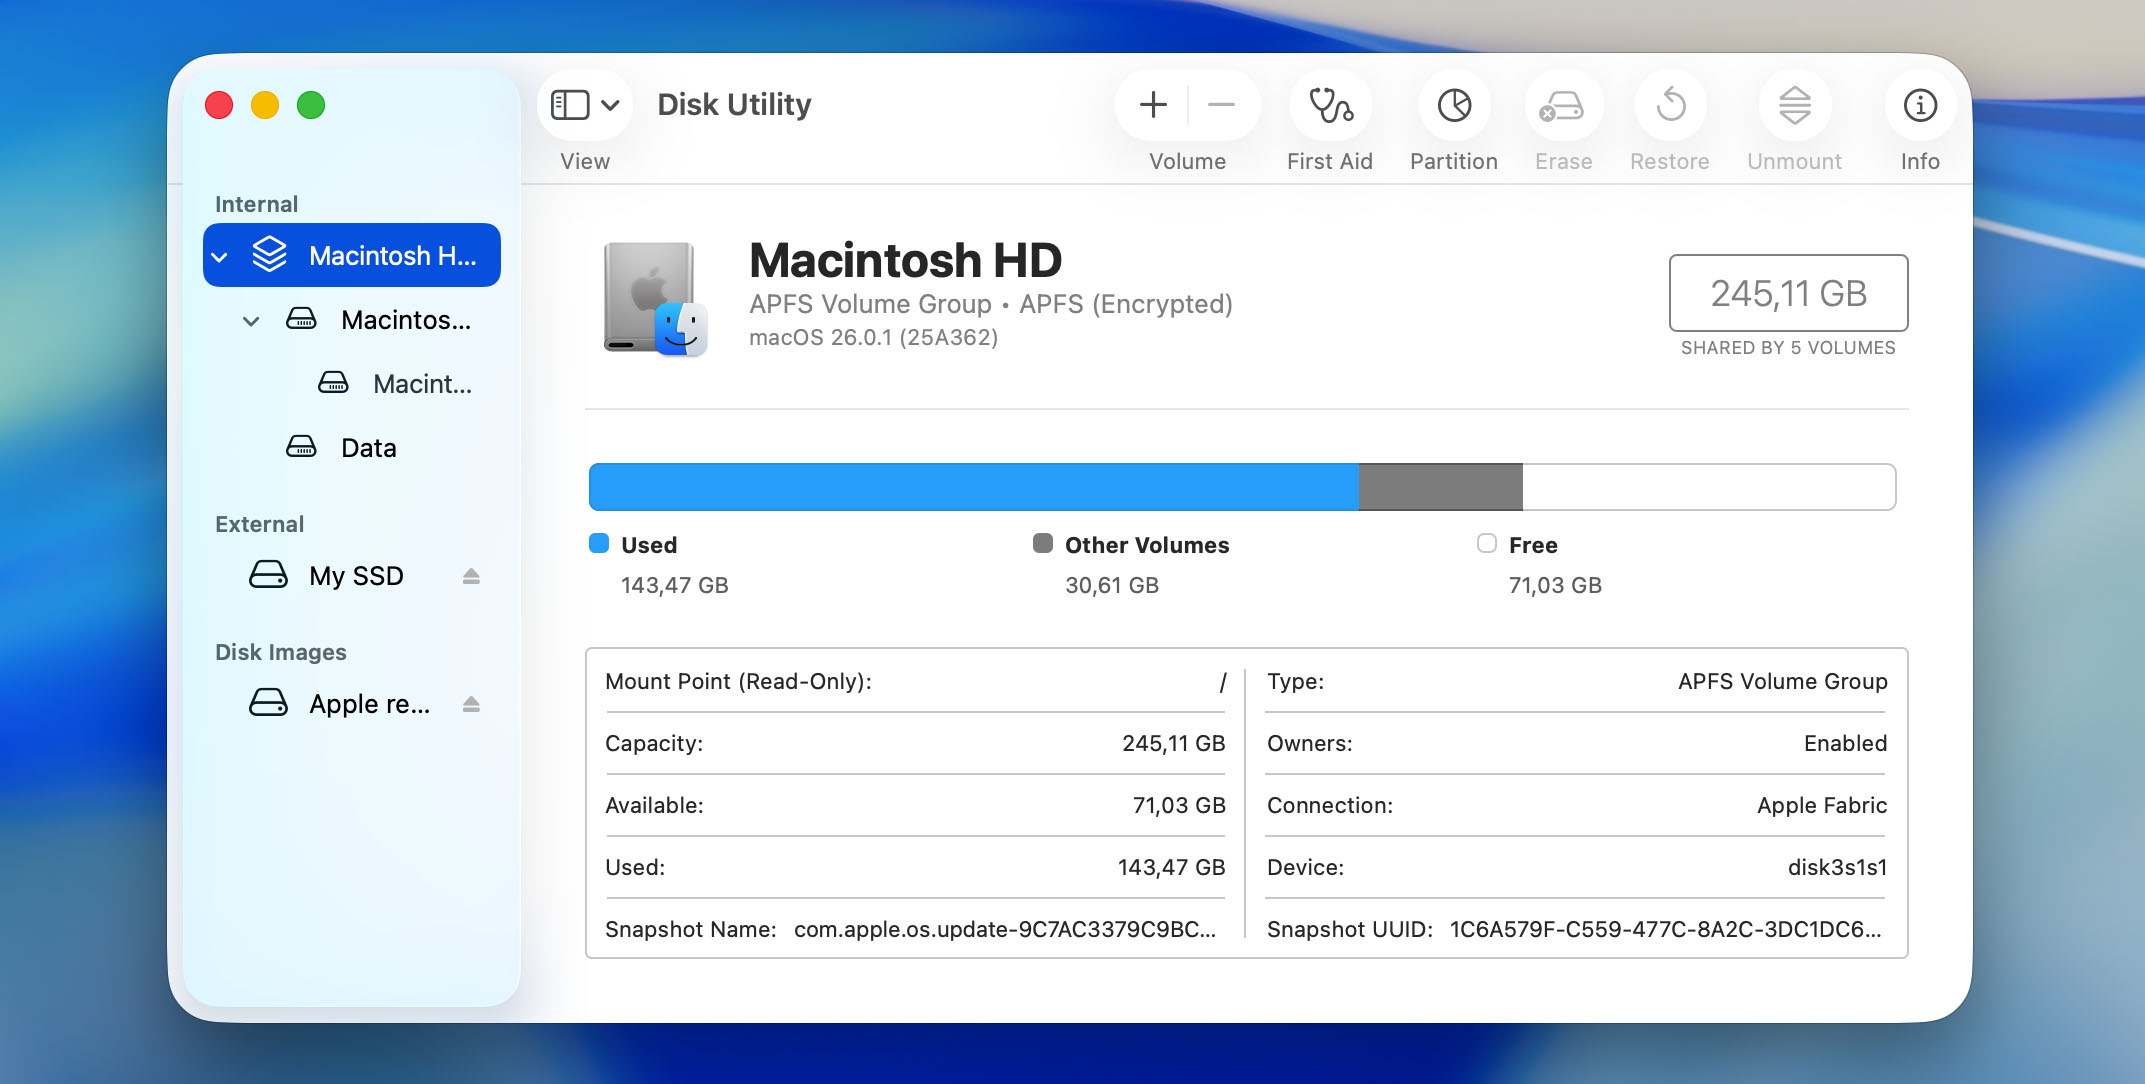
Task: Click the Restore arrow icon
Action: click(1670, 105)
